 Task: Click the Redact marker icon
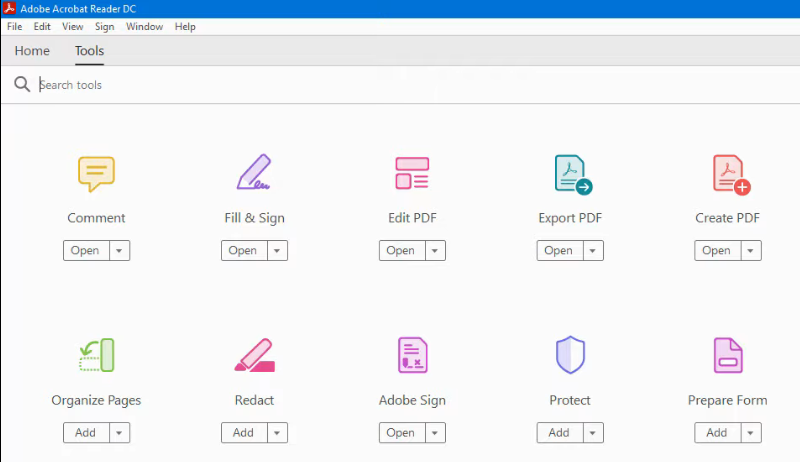pyautogui.click(x=255, y=355)
